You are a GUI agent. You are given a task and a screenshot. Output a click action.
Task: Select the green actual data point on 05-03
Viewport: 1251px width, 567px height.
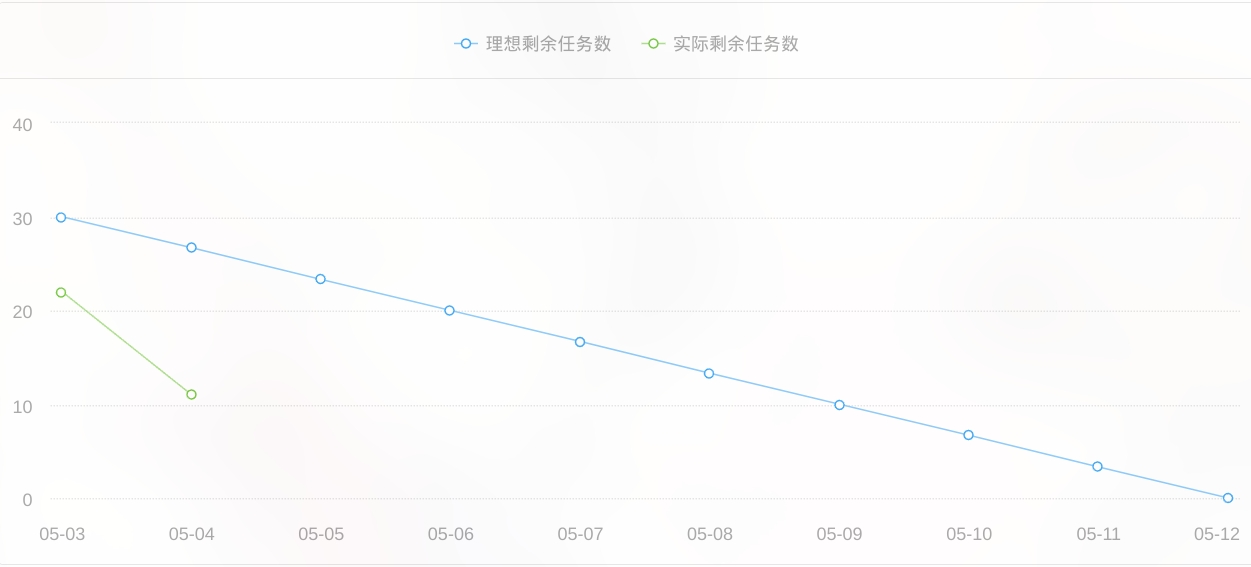point(61,293)
